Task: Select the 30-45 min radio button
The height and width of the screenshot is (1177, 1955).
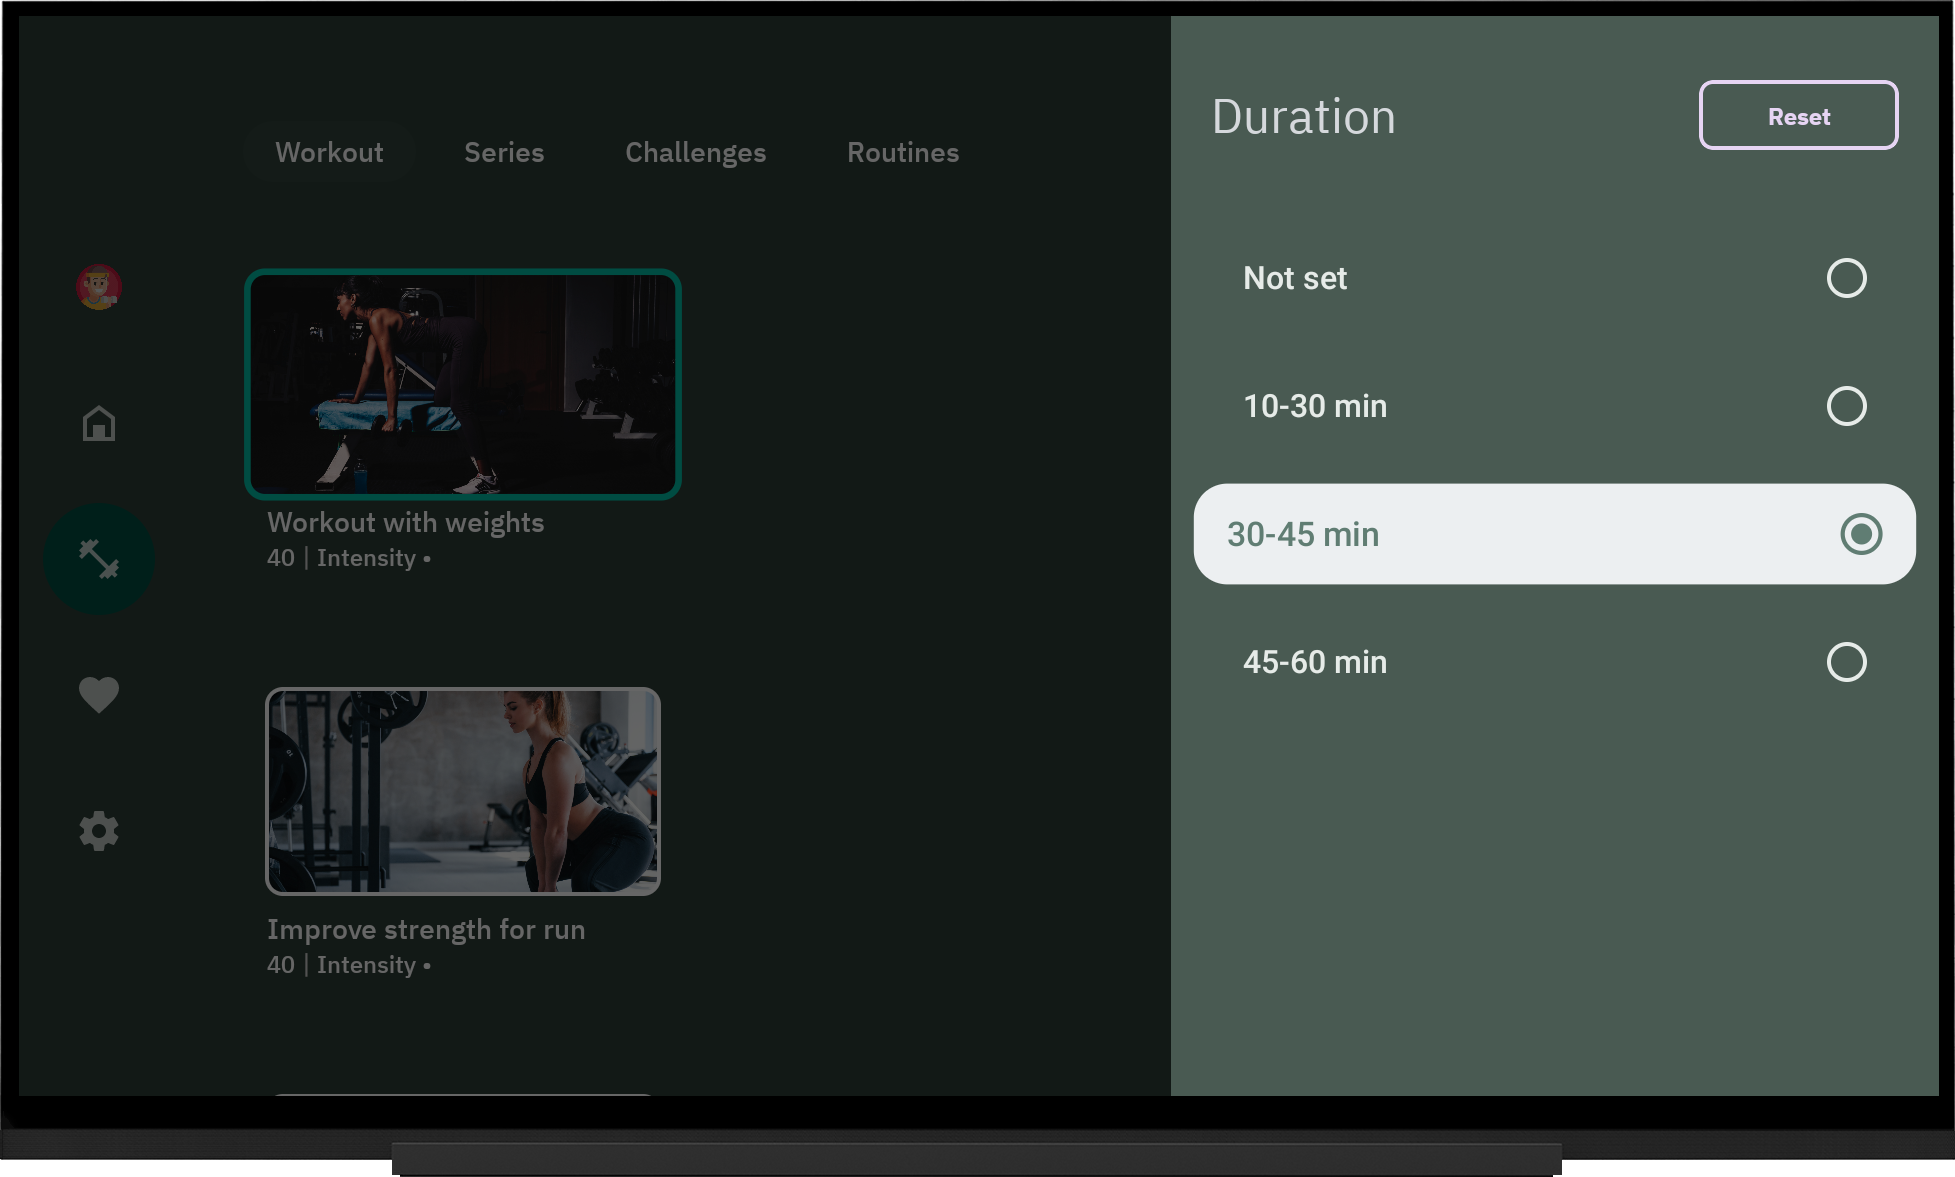Action: pyautogui.click(x=1860, y=534)
